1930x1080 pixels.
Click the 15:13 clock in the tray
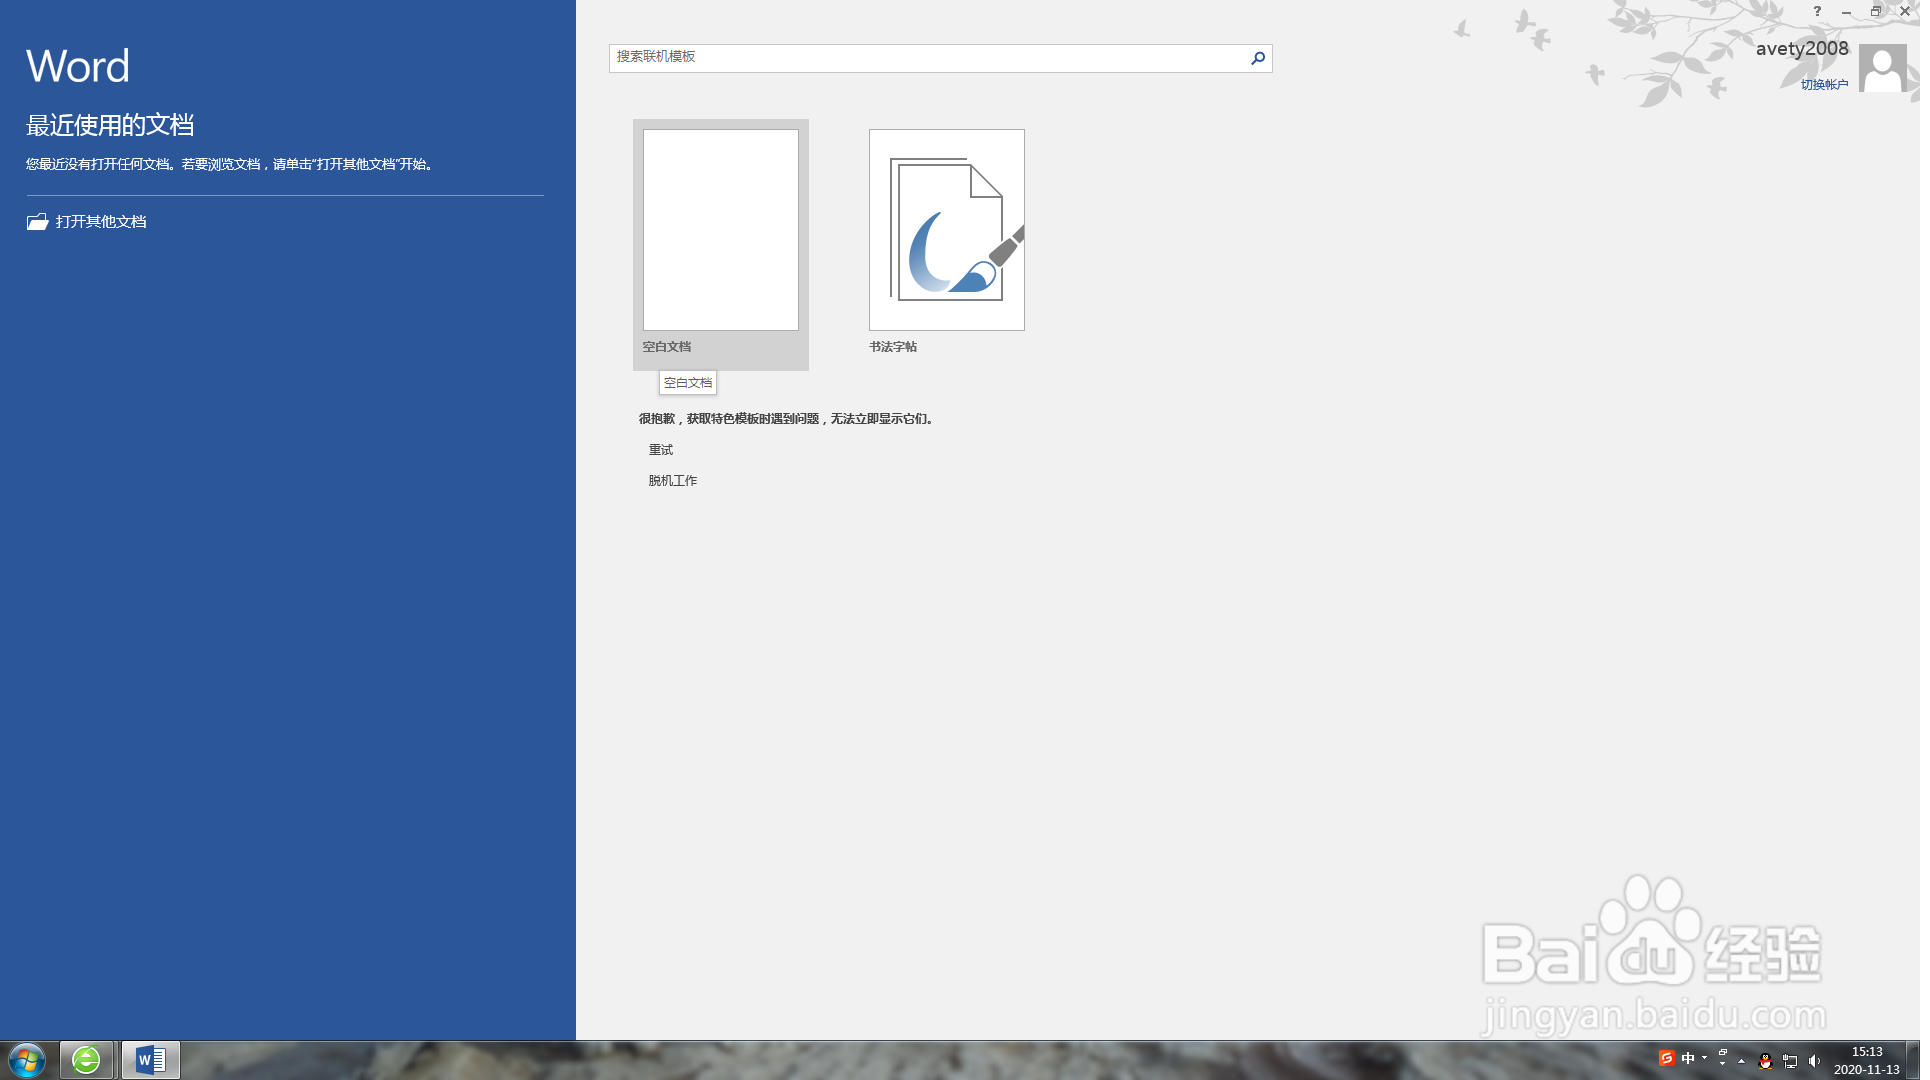1866,1052
